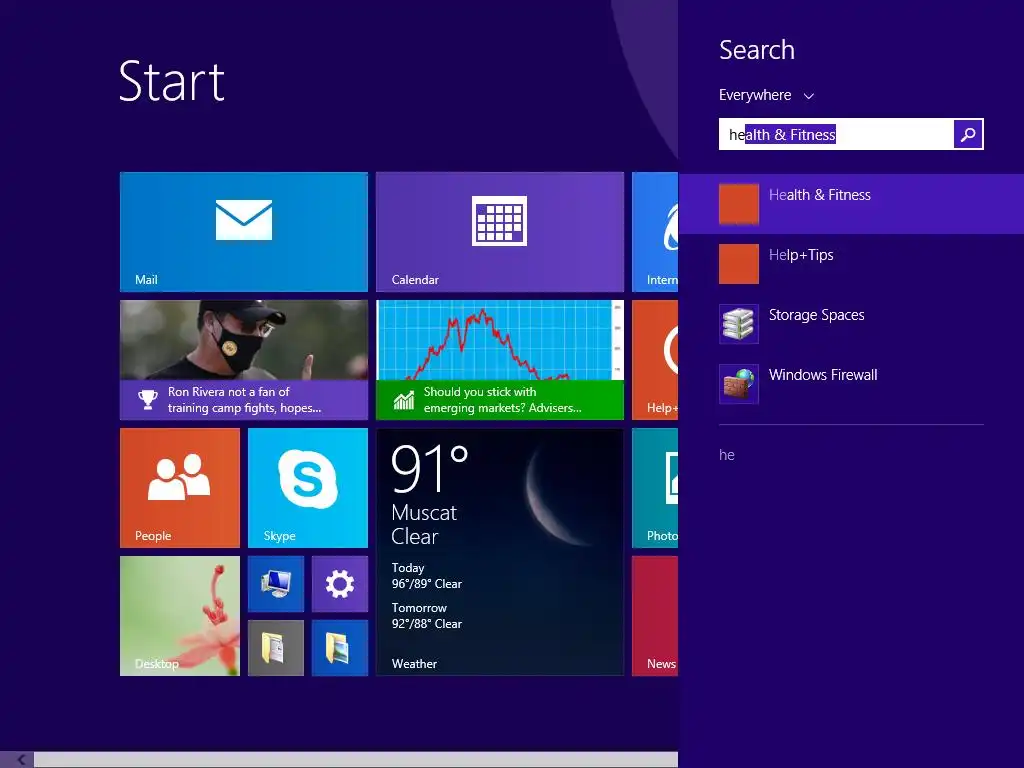This screenshot has height=768, width=1024.
Task: Open the Photos tile
Action: pyautogui.click(x=655, y=488)
